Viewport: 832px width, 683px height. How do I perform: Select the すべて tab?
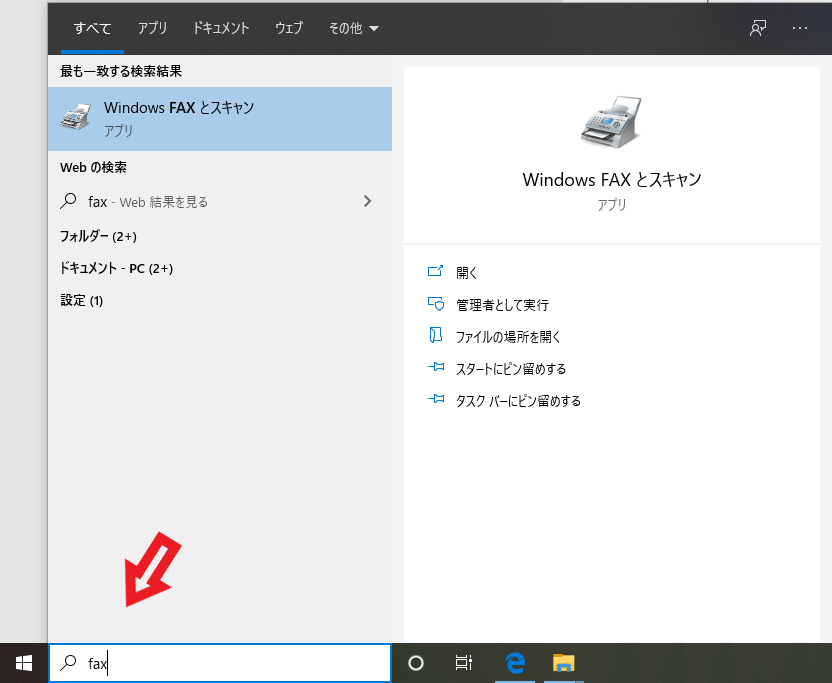pyautogui.click(x=92, y=28)
